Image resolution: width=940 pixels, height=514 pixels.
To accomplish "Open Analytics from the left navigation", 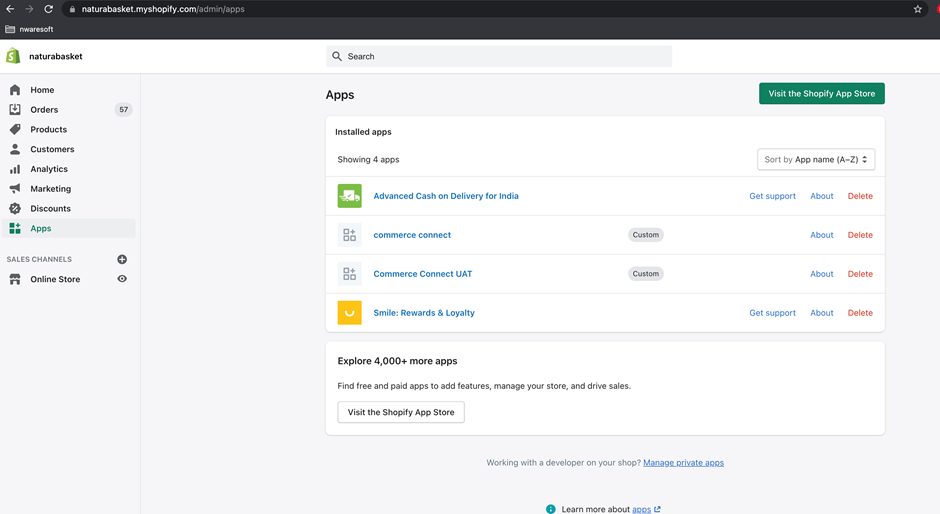I will click(x=48, y=169).
